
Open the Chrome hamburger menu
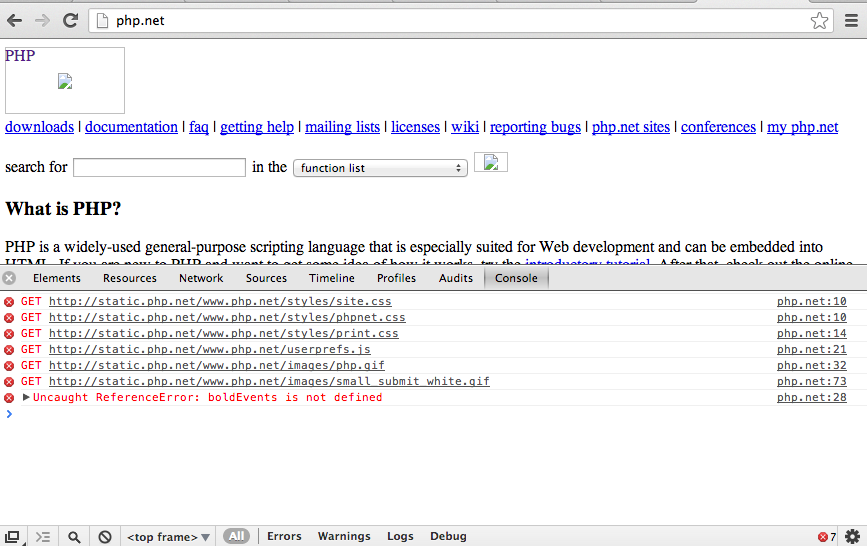(852, 21)
